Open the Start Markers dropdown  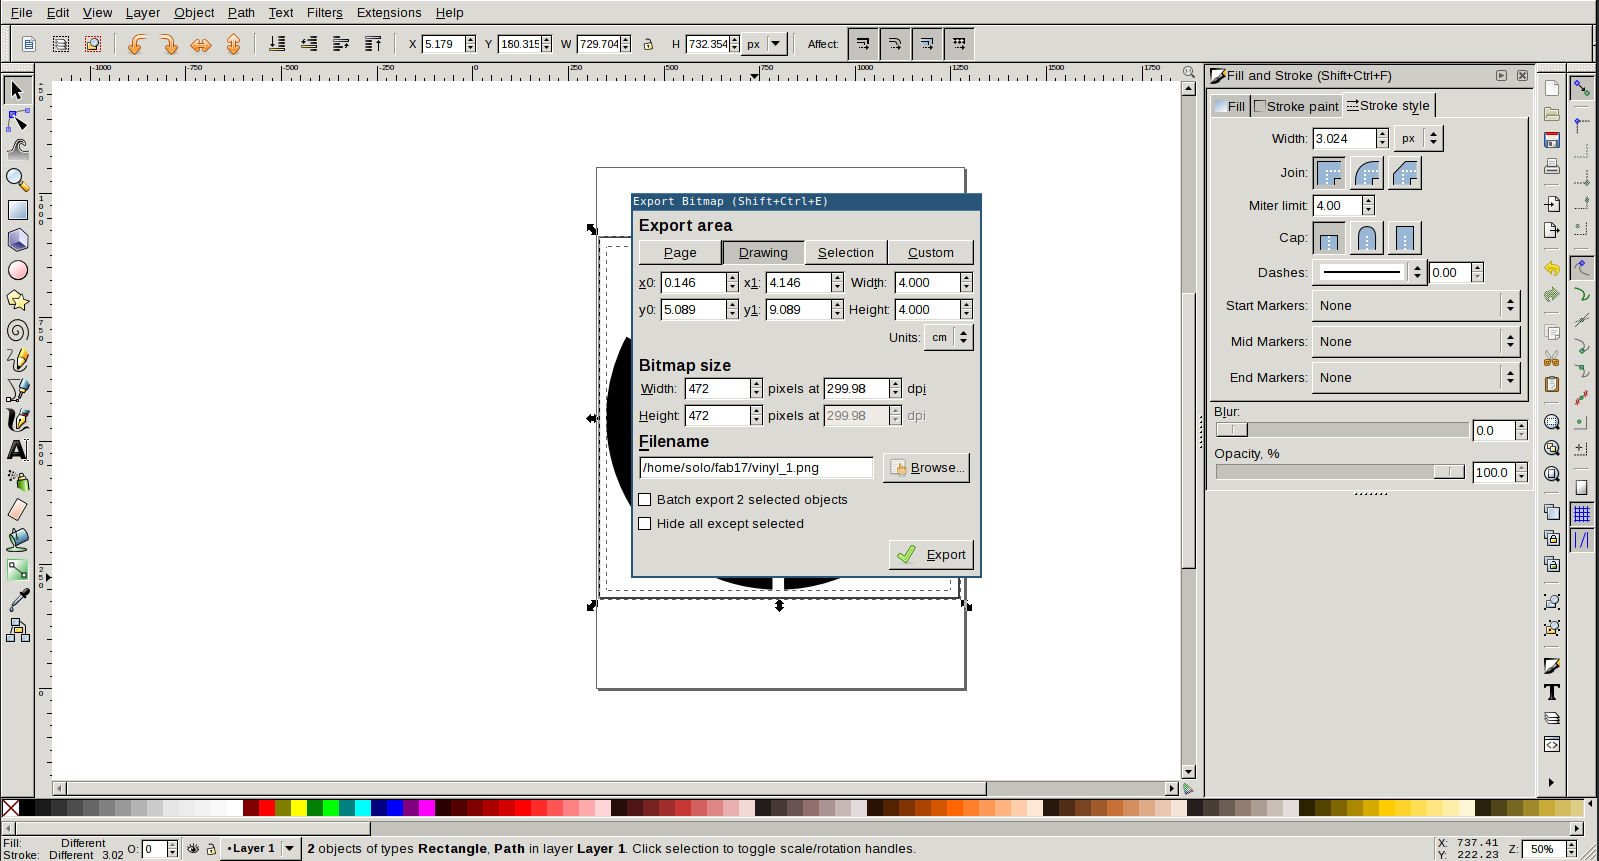(x=1416, y=306)
